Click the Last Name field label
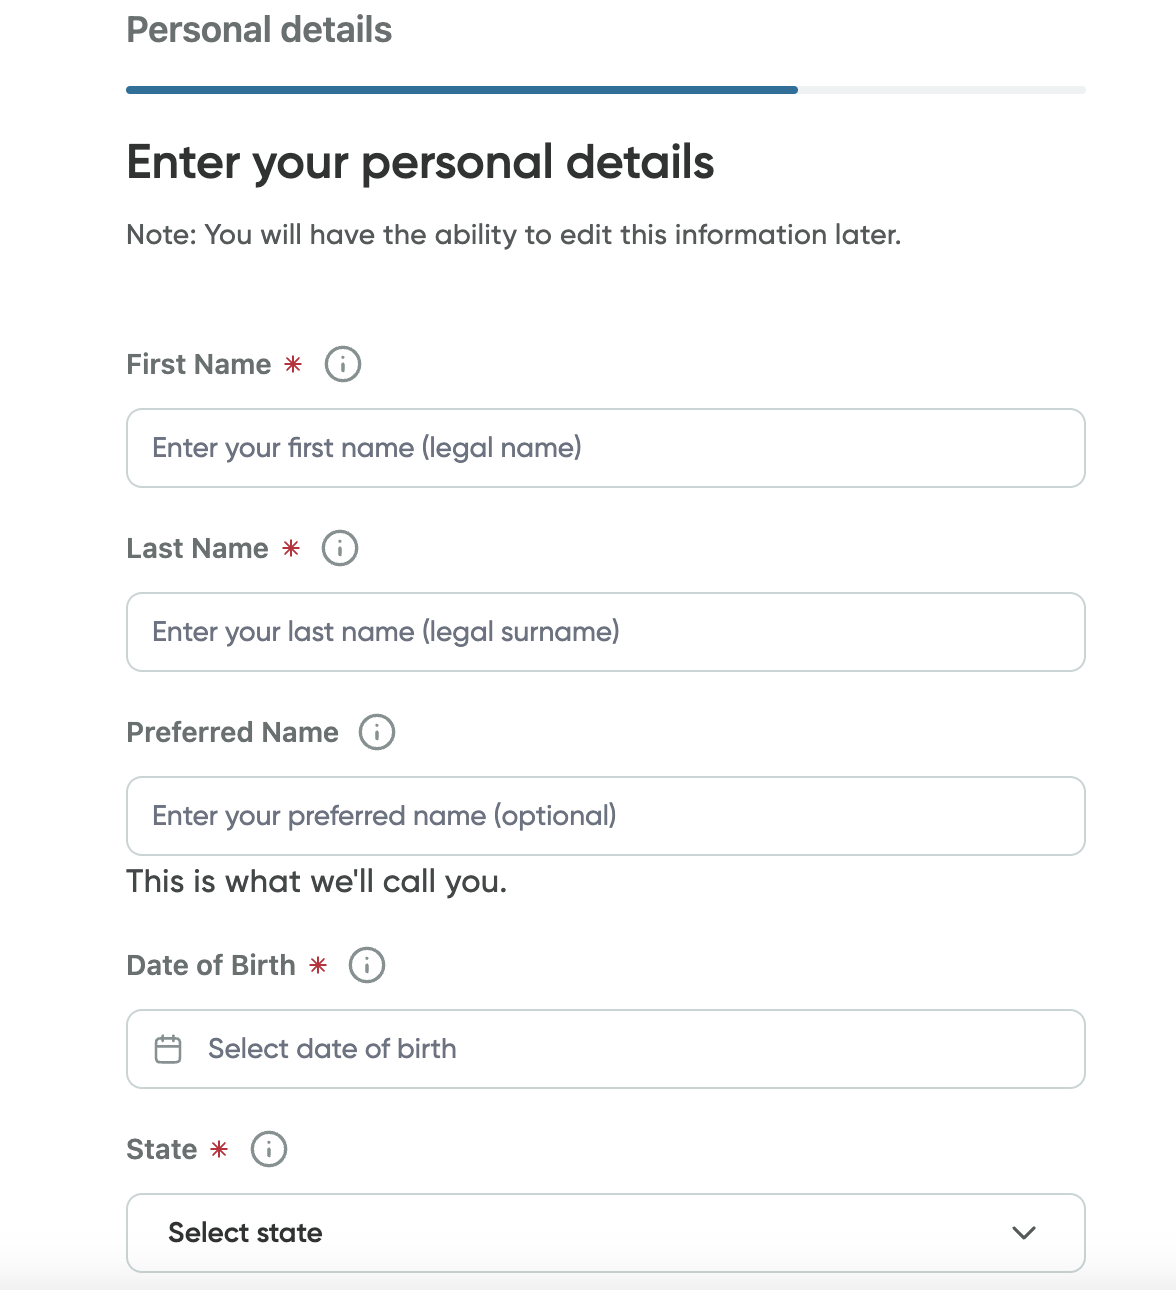Screen dimensions: 1176x1290 (197, 548)
